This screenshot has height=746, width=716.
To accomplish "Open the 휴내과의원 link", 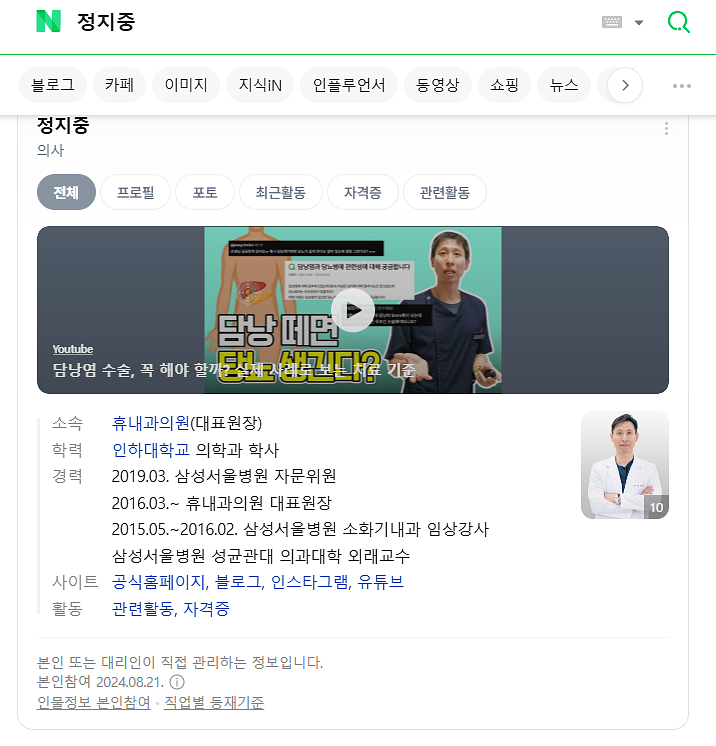I will pyautogui.click(x=150, y=423).
